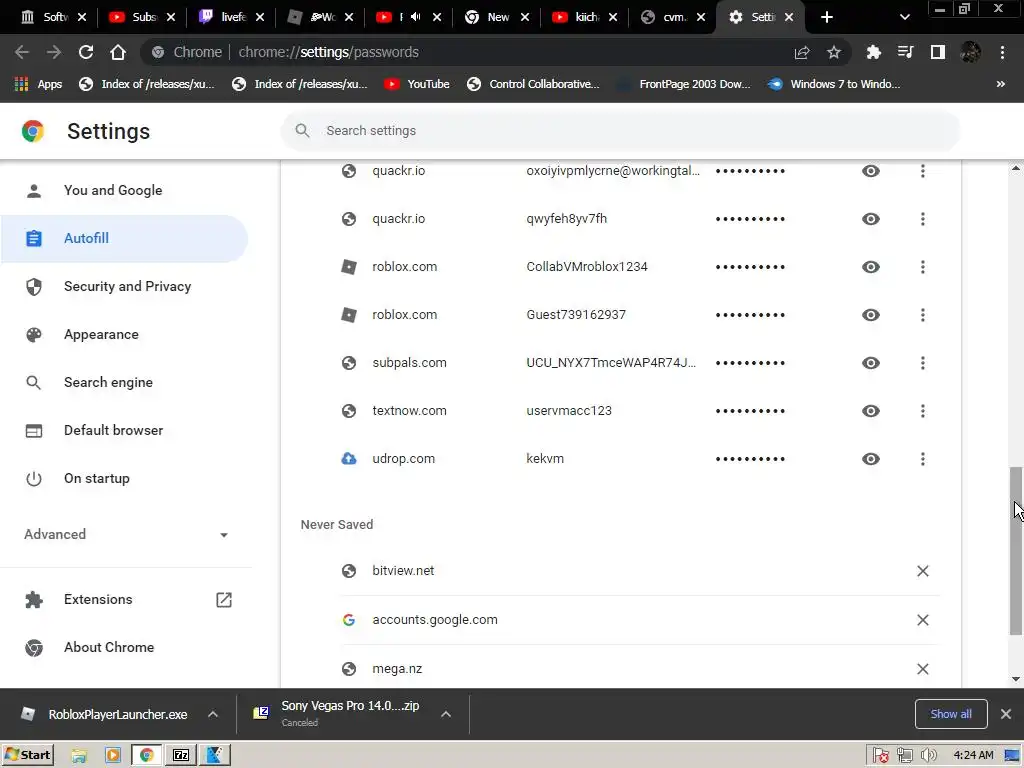Show the subpals.com password
The image size is (1024, 768).
tap(871, 362)
